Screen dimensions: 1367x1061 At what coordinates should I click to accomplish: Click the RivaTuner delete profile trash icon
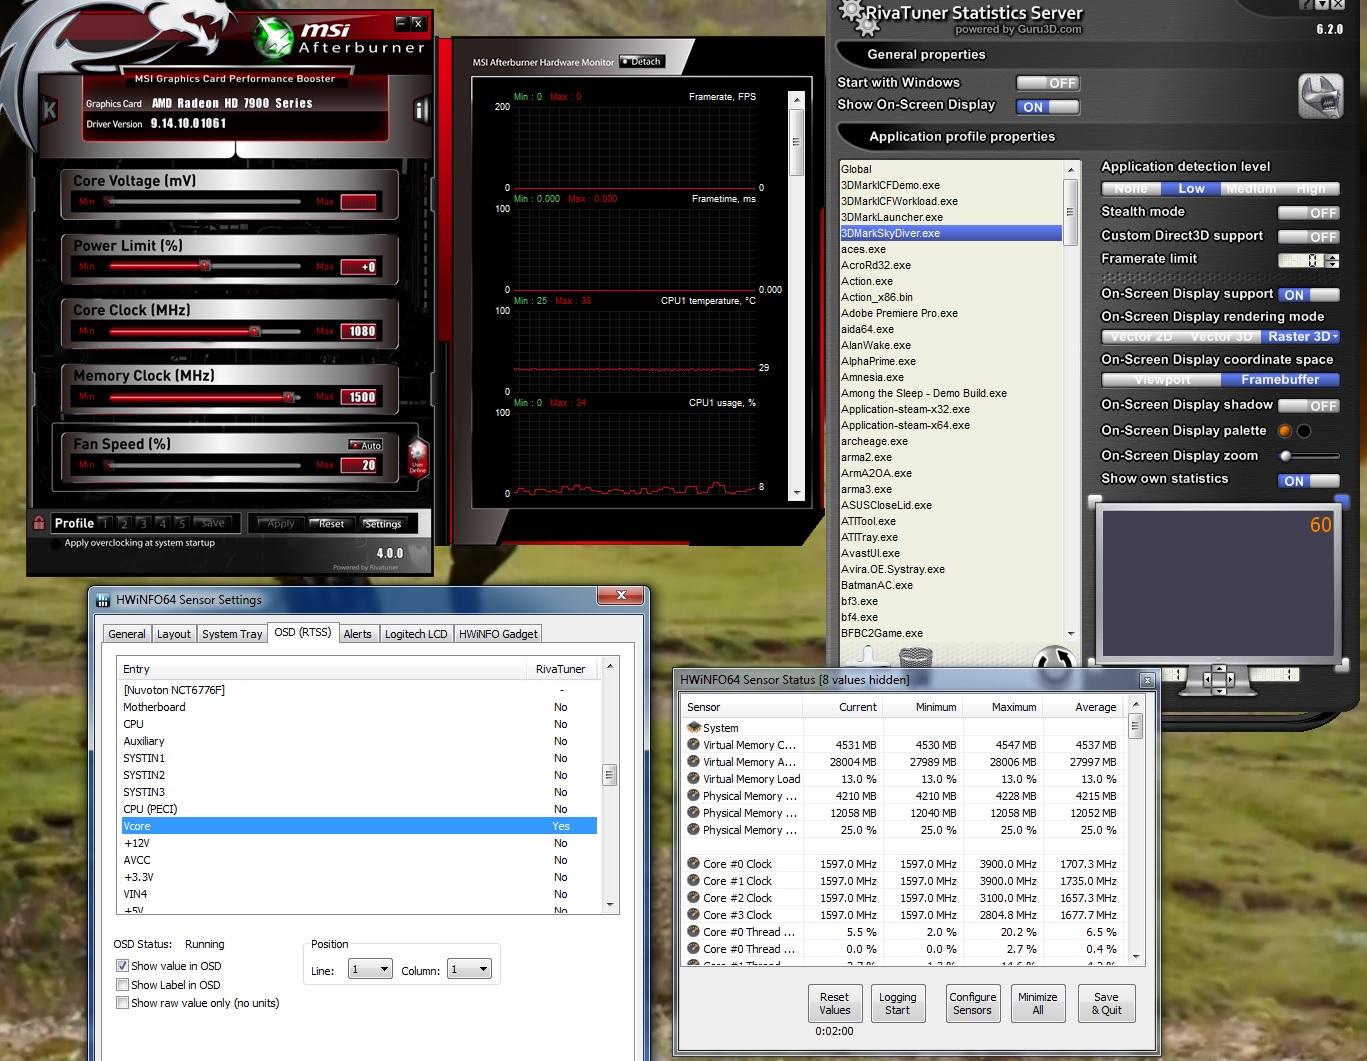pos(916,656)
